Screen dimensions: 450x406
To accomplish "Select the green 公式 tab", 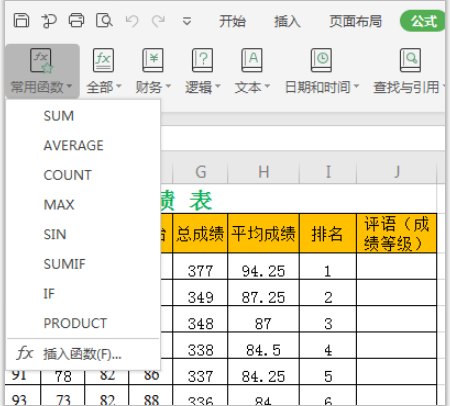I will point(423,21).
